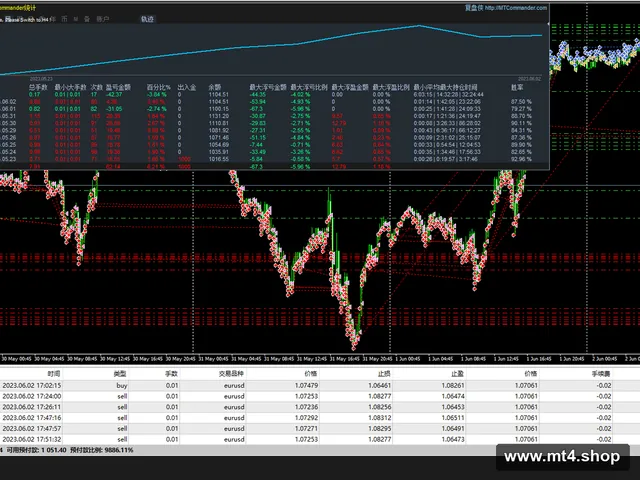Click the 余额 column header

pos(215,87)
